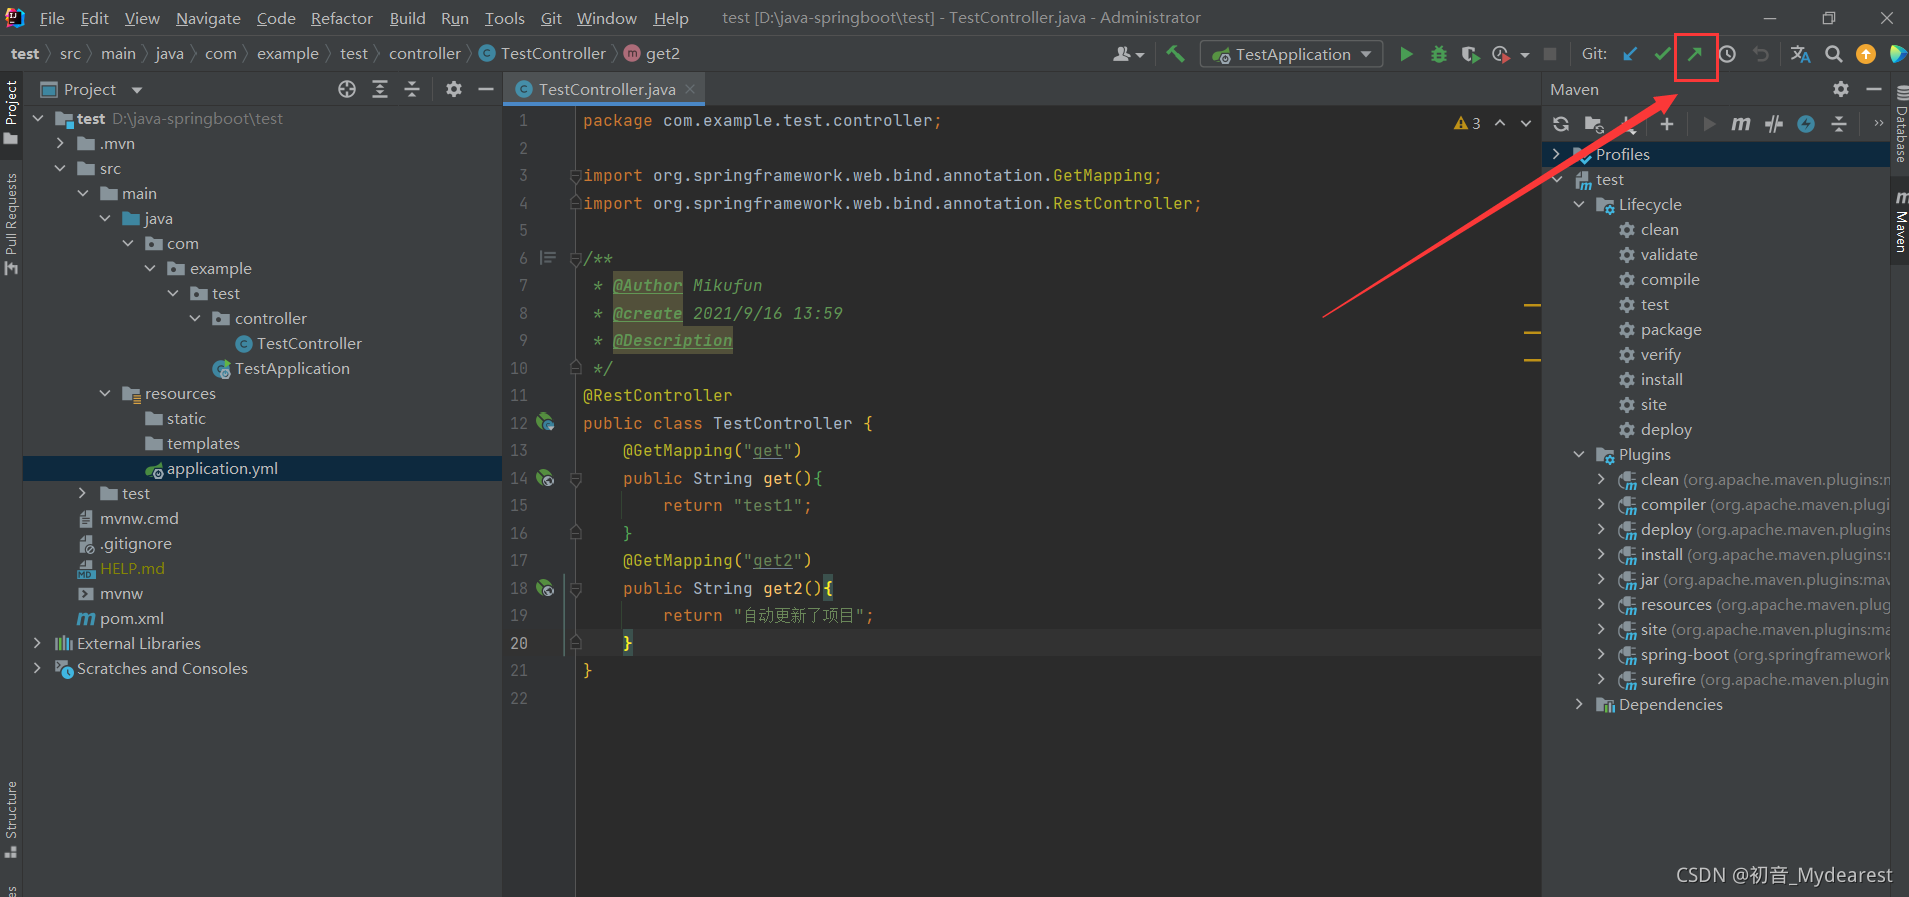Toggle Maven Offline Mode icon
The image size is (1909, 897).
point(1774,124)
